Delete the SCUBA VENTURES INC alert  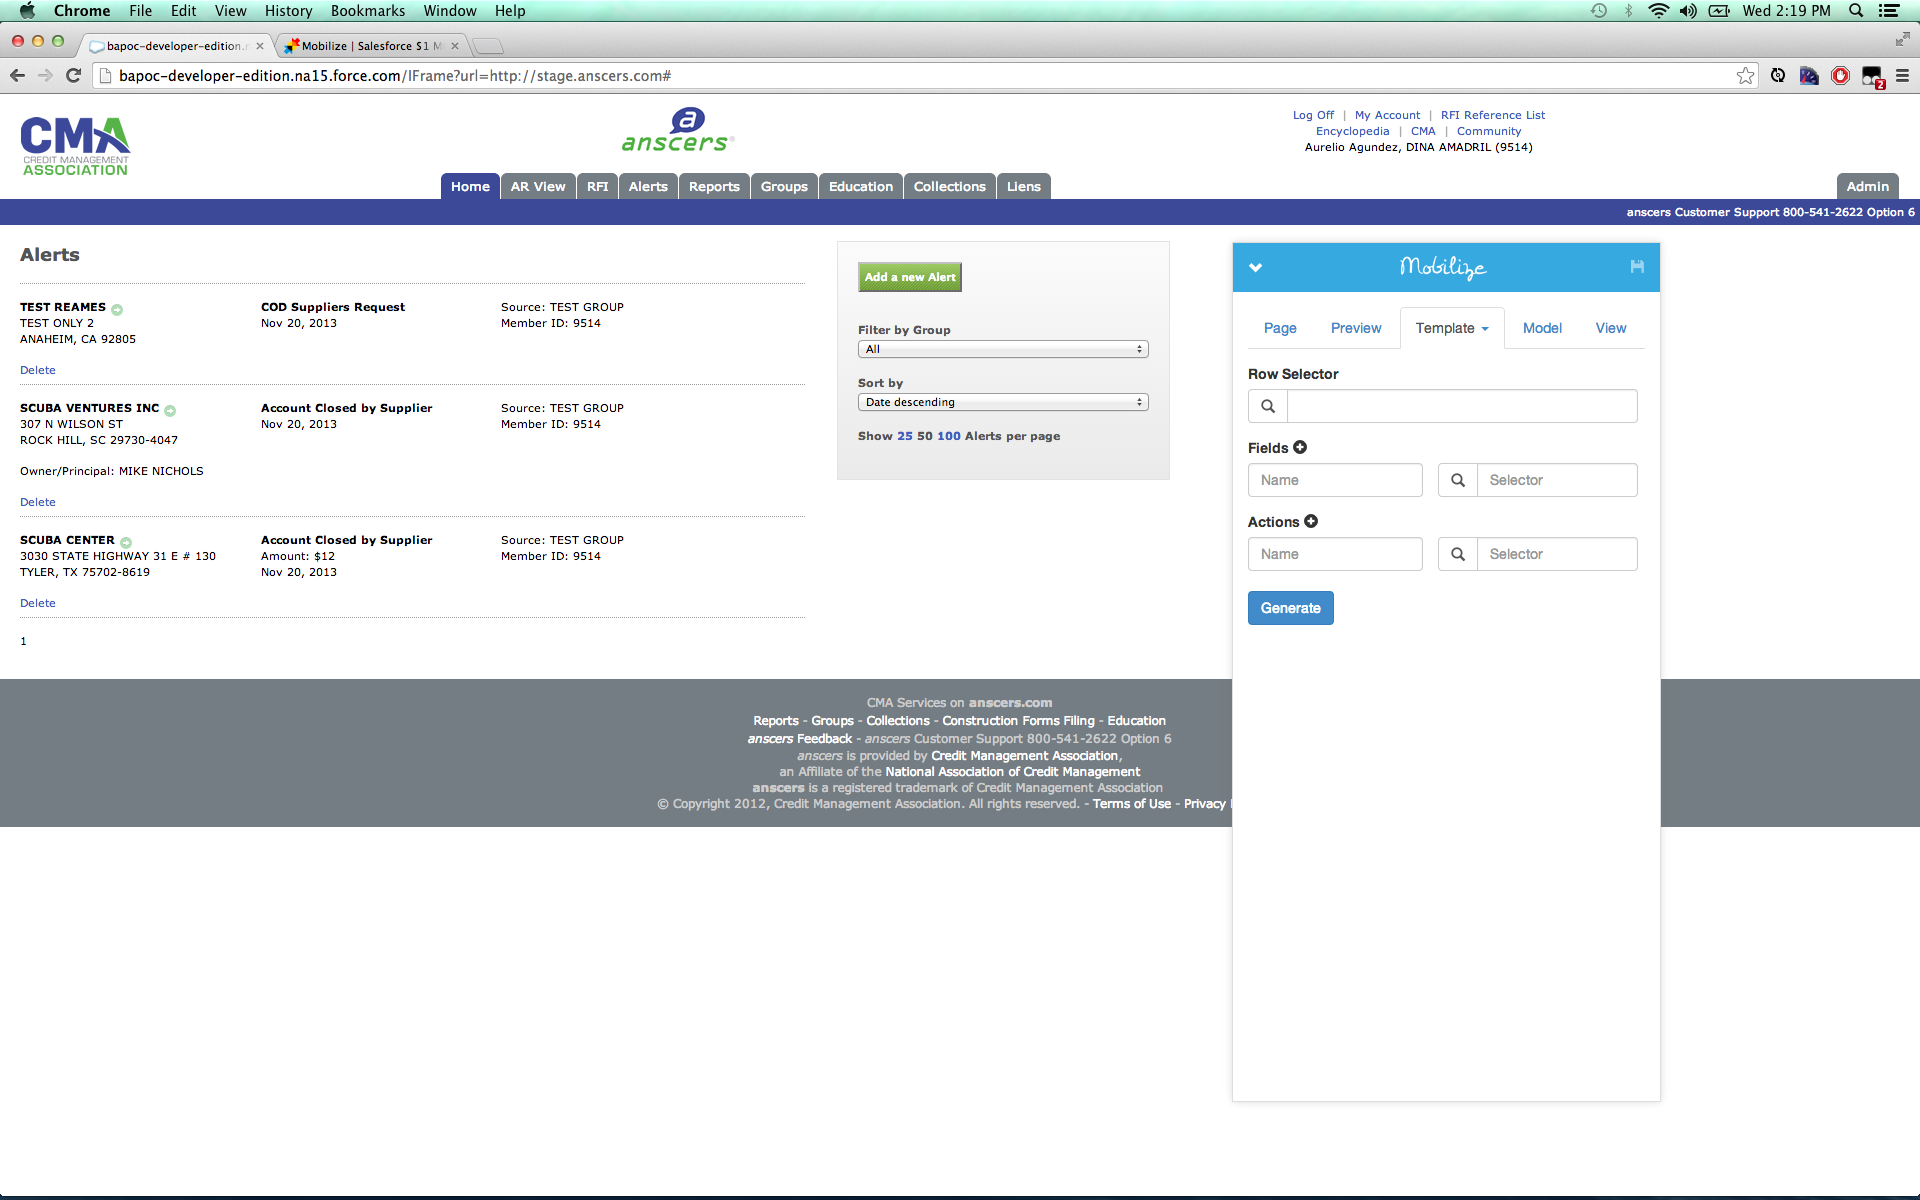click(x=38, y=502)
